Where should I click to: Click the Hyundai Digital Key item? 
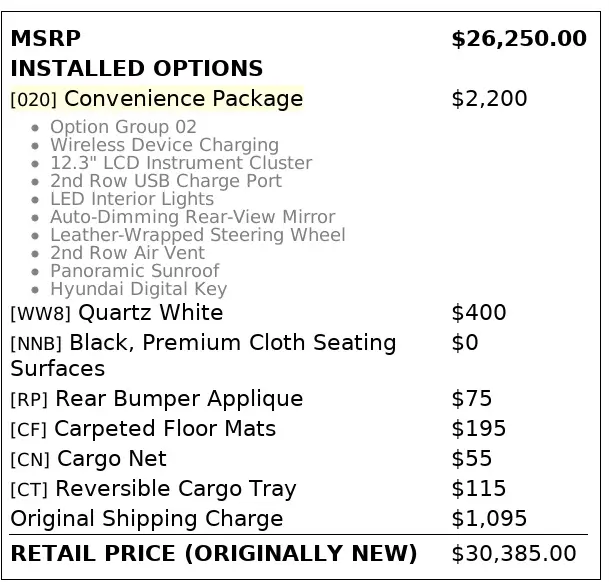click(138, 289)
